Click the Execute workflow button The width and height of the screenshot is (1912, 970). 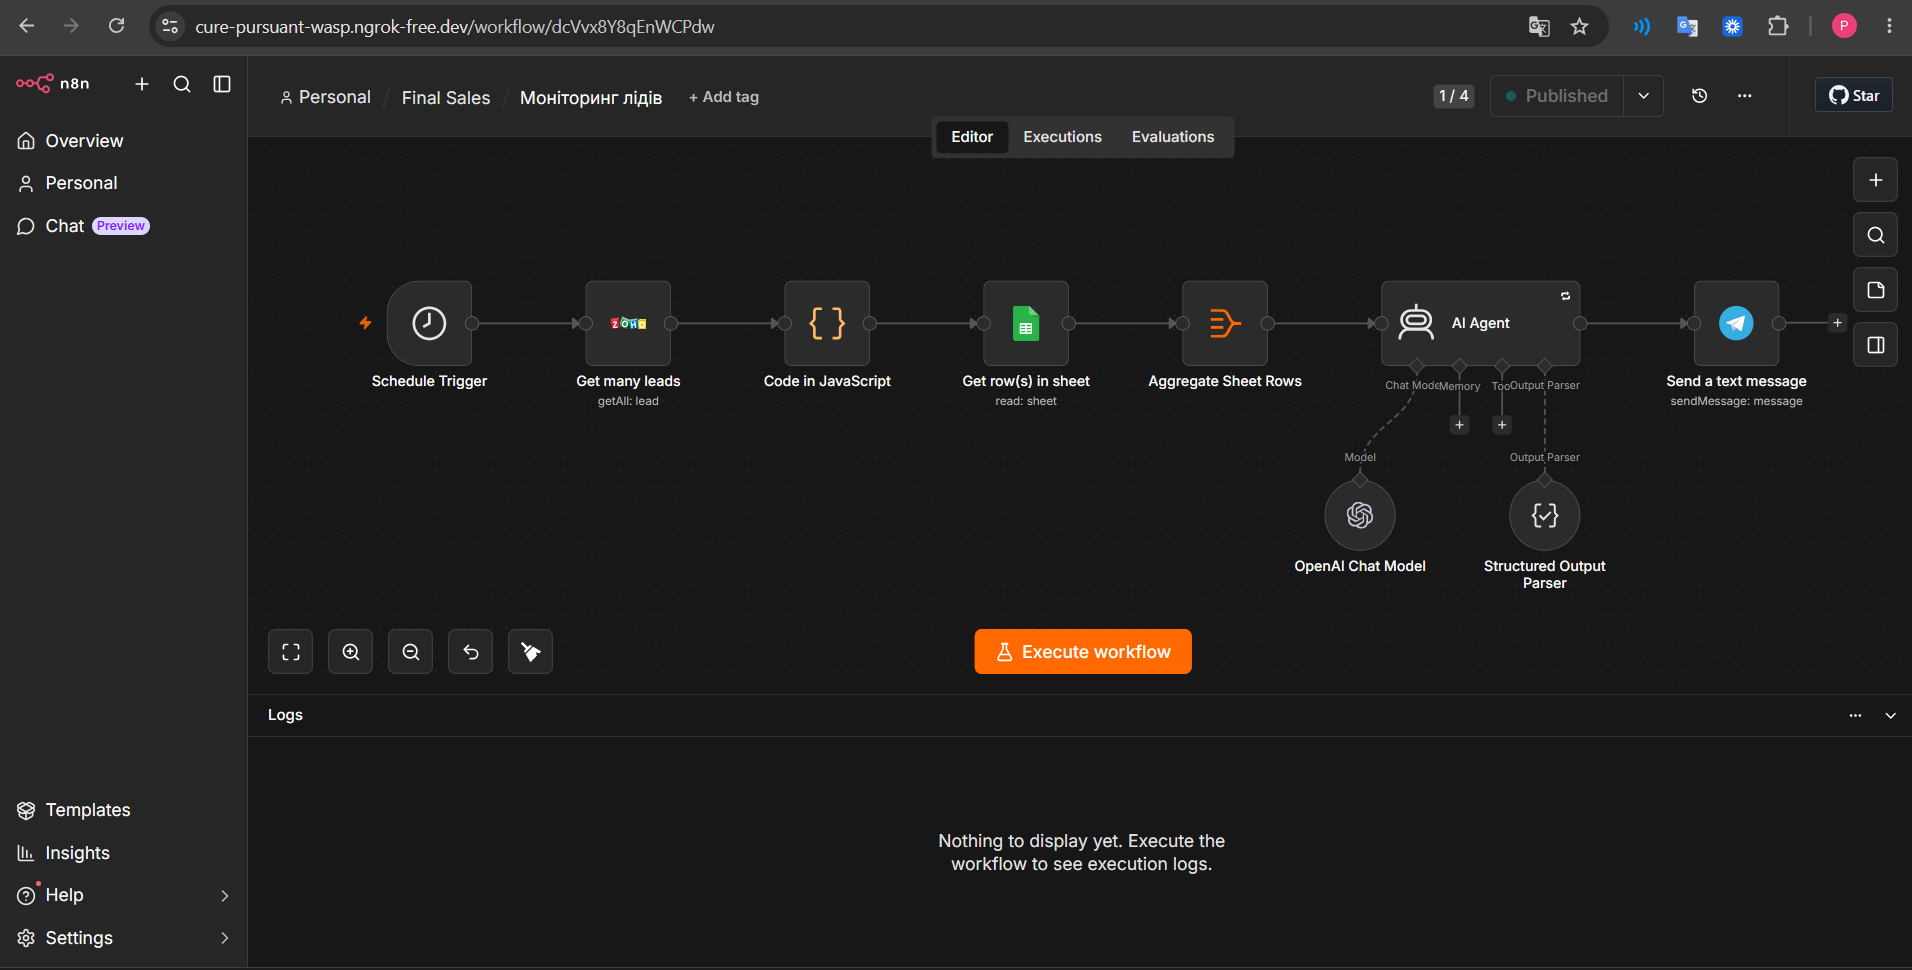click(x=1083, y=652)
